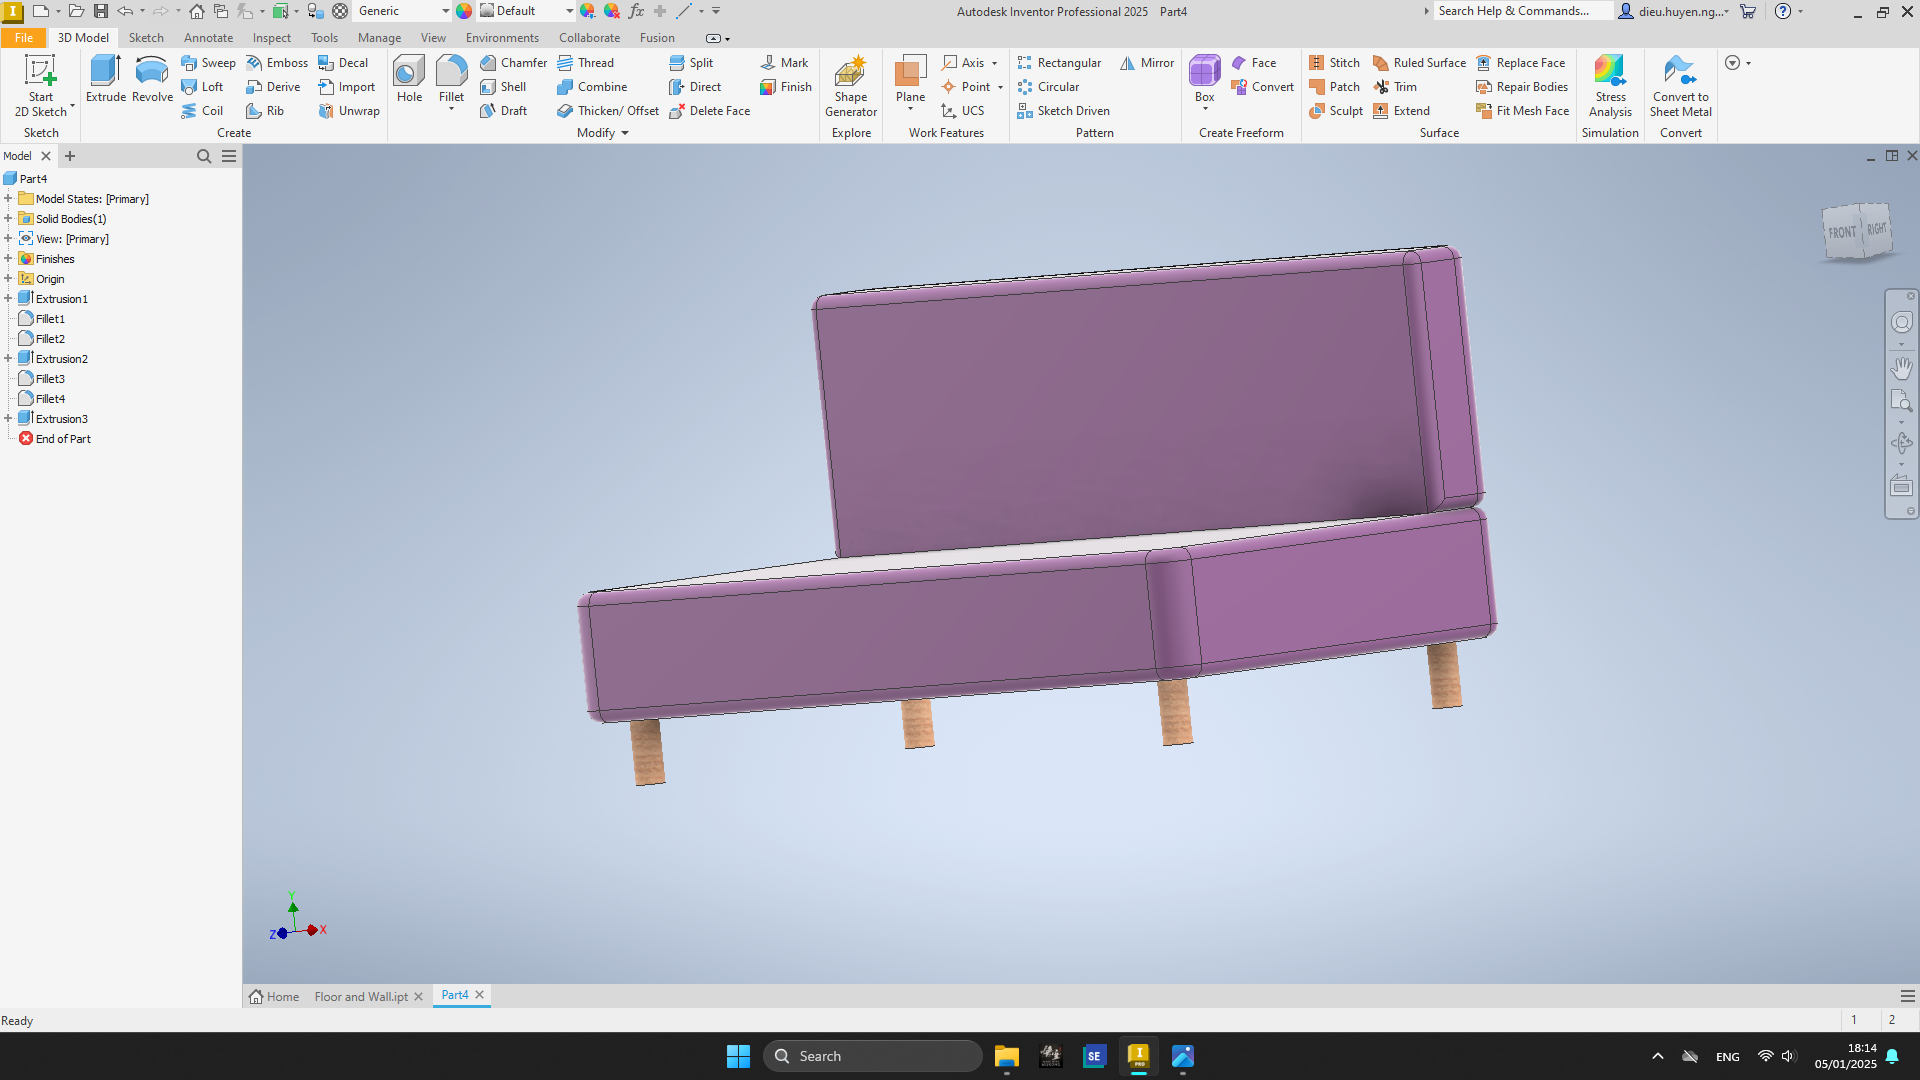Screen dimensions: 1920x1080
Task: Open the Modify panel dropdown
Action: point(603,133)
